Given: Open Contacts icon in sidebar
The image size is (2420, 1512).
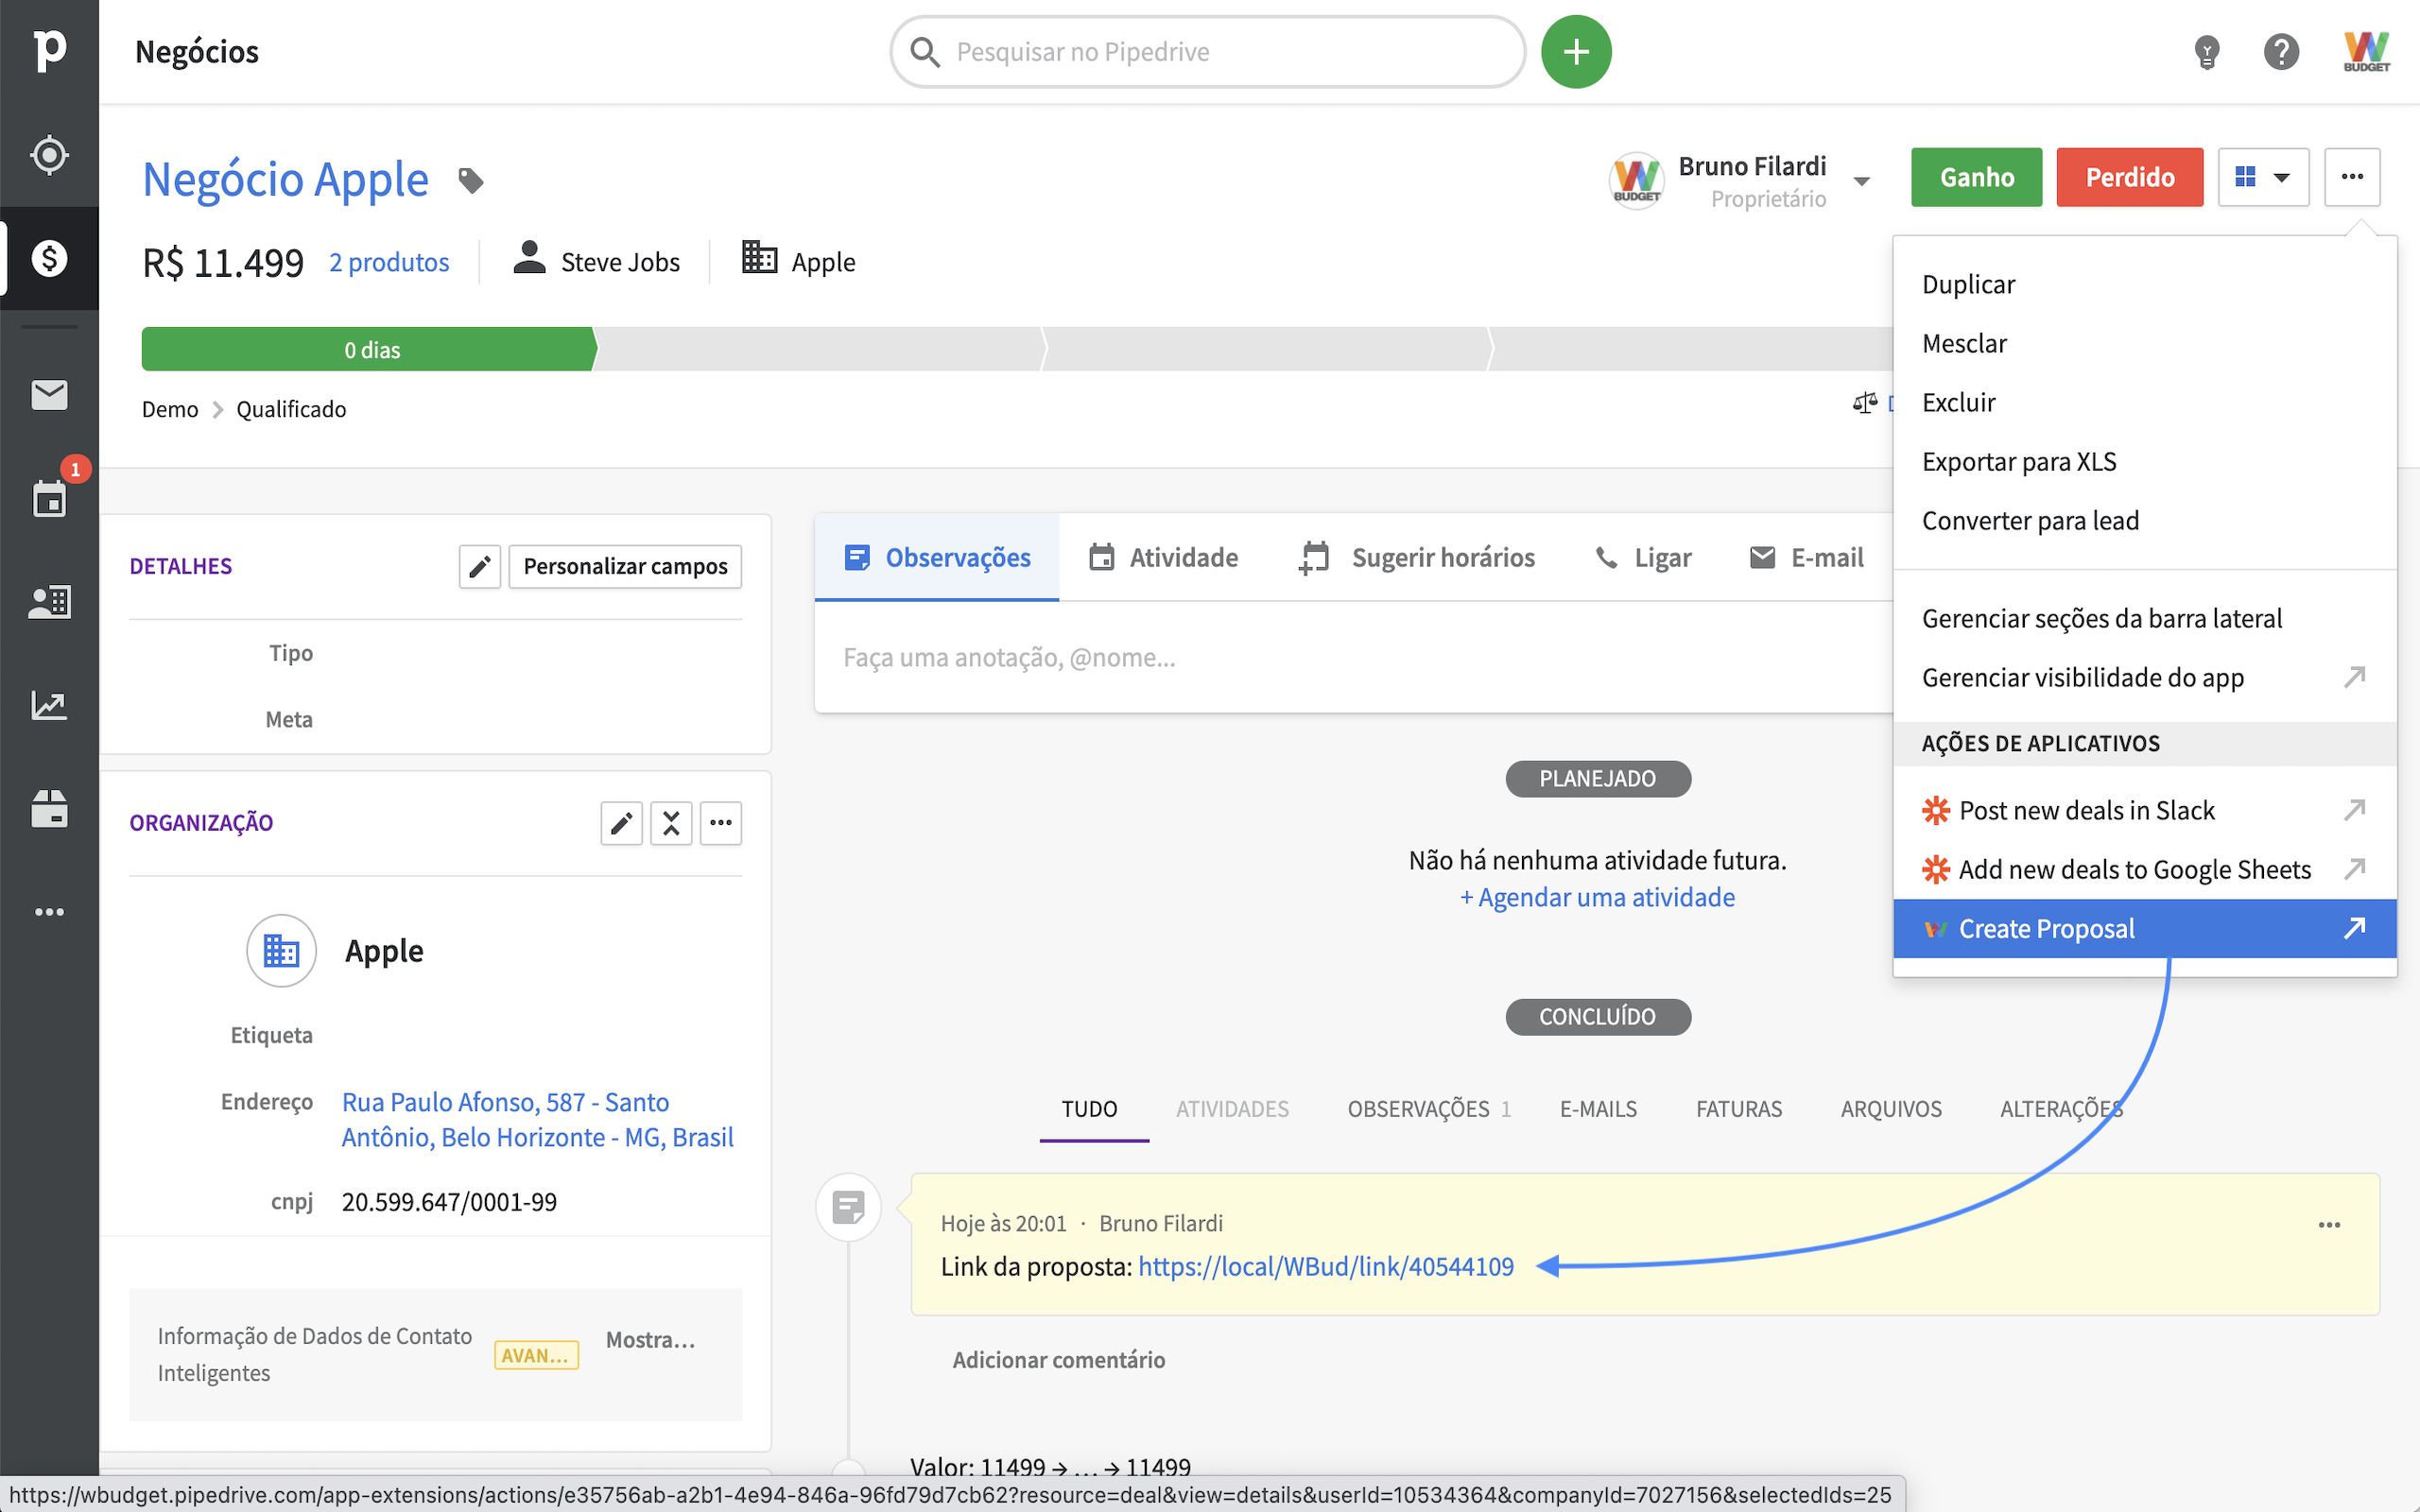Looking at the screenshot, I should point(49,602).
